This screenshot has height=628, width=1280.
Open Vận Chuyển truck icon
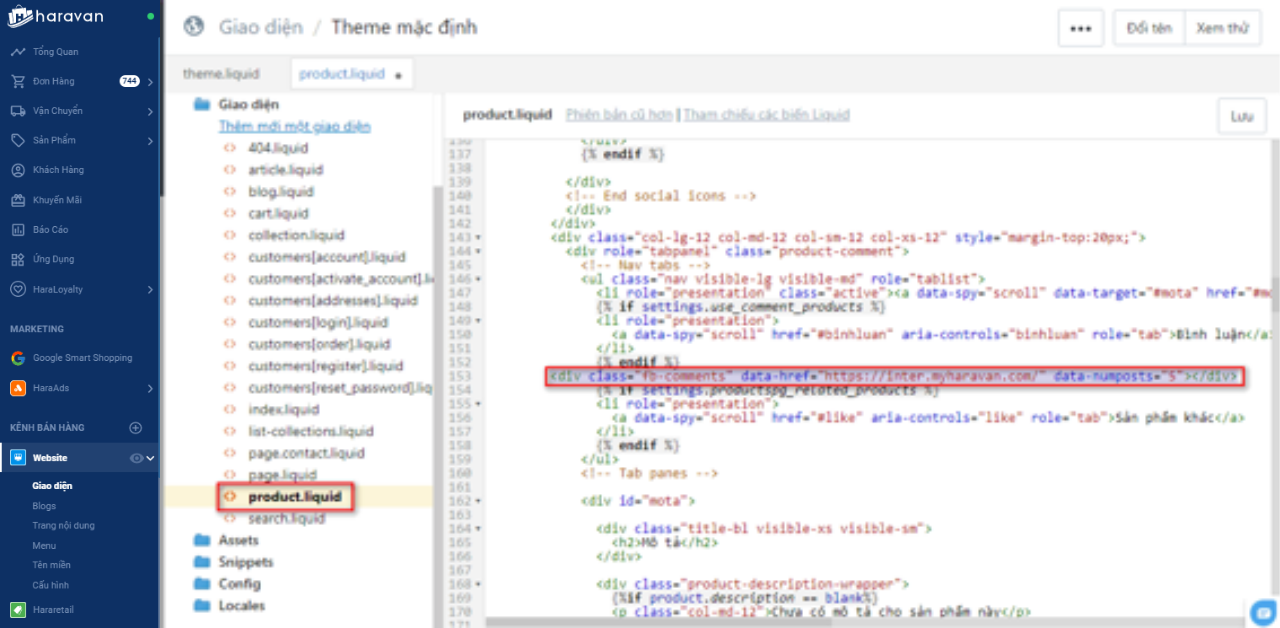click(17, 111)
